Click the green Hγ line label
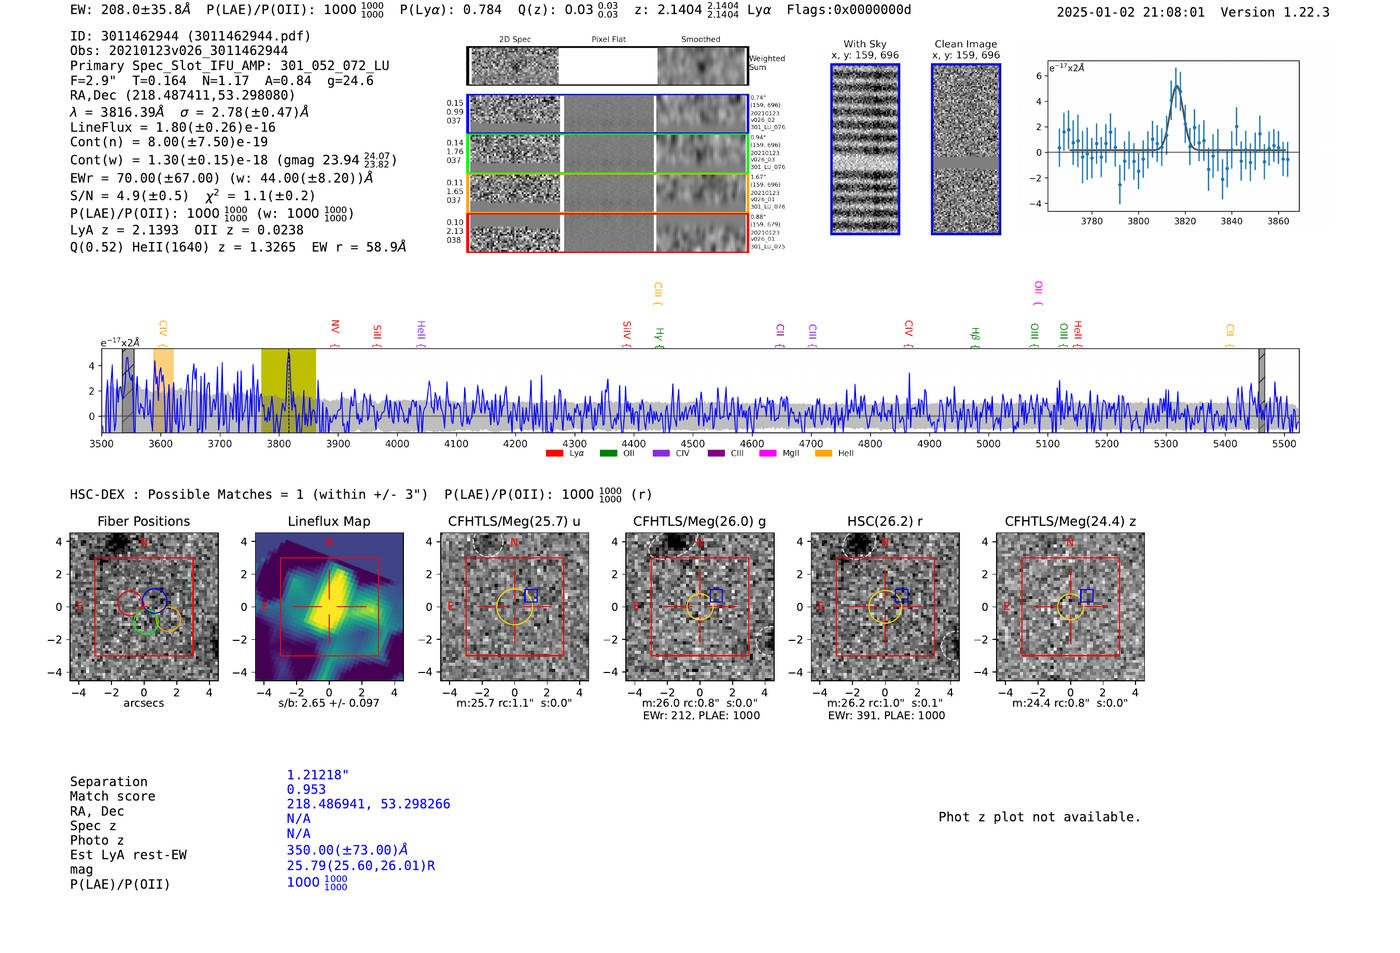The height and width of the screenshot is (953, 1400). coord(659,336)
